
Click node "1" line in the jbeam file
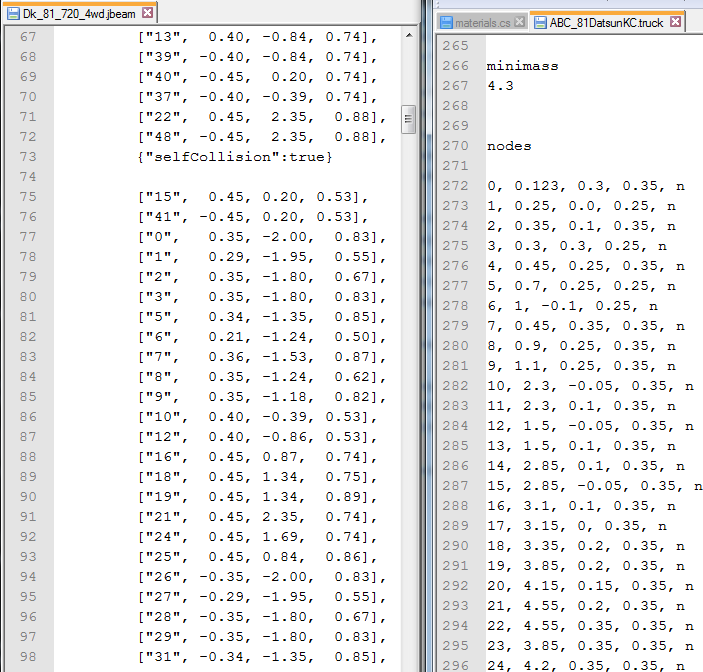262,257
